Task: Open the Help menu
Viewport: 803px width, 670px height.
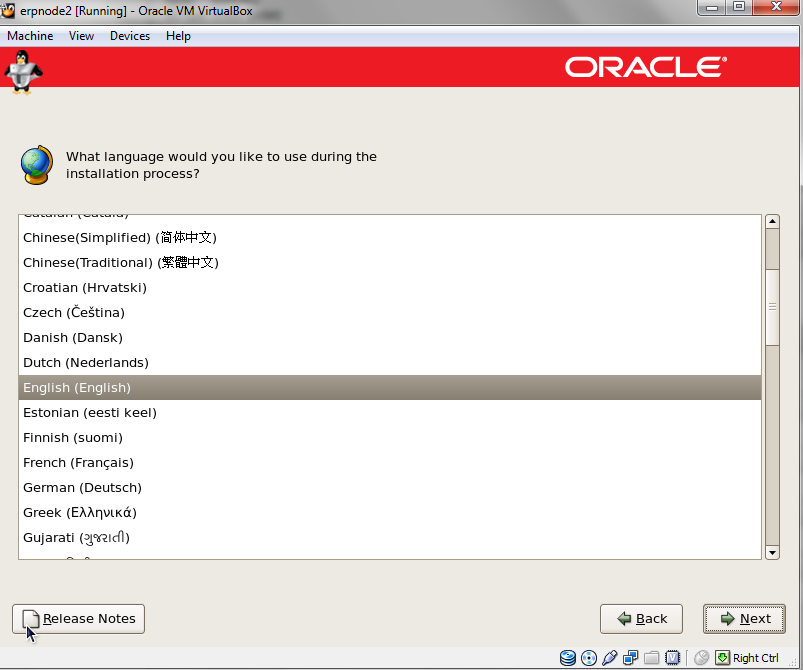Action: tap(178, 36)
